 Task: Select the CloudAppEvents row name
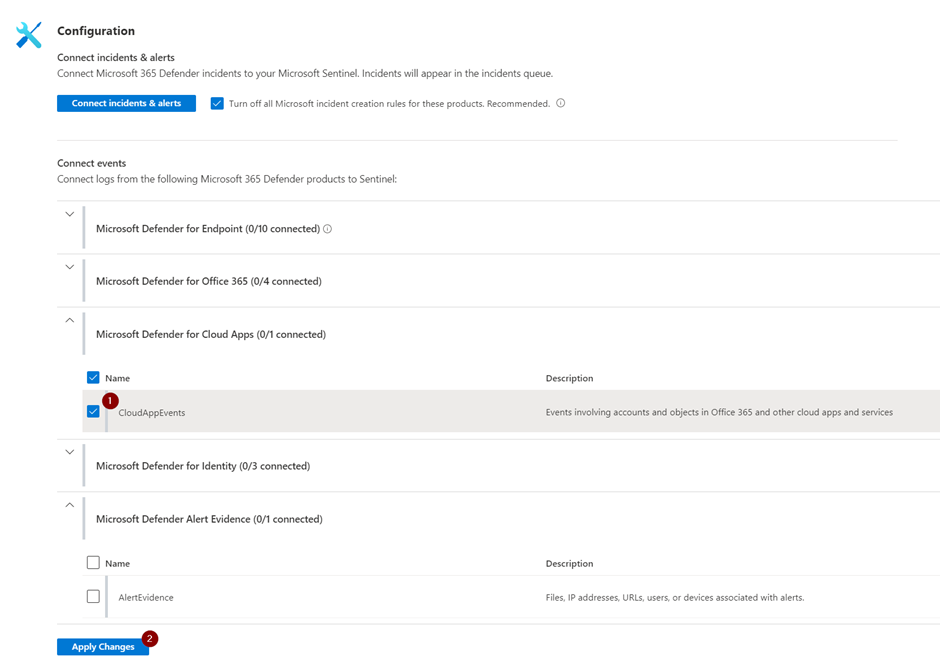[x=152, y=413]
